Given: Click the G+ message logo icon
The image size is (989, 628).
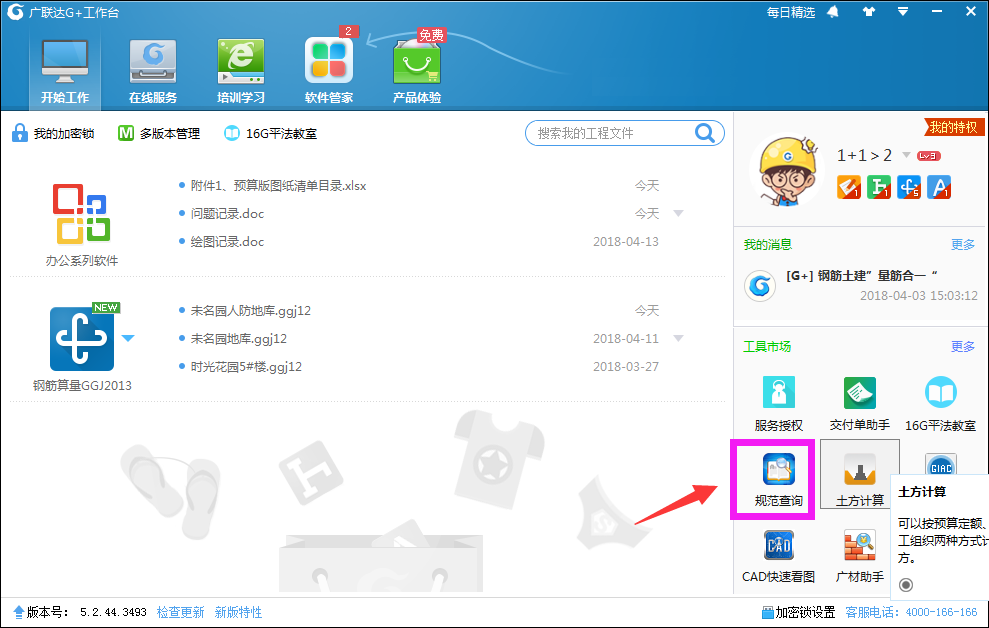Looking at the screenshot, I should click(x=760, y=286).
